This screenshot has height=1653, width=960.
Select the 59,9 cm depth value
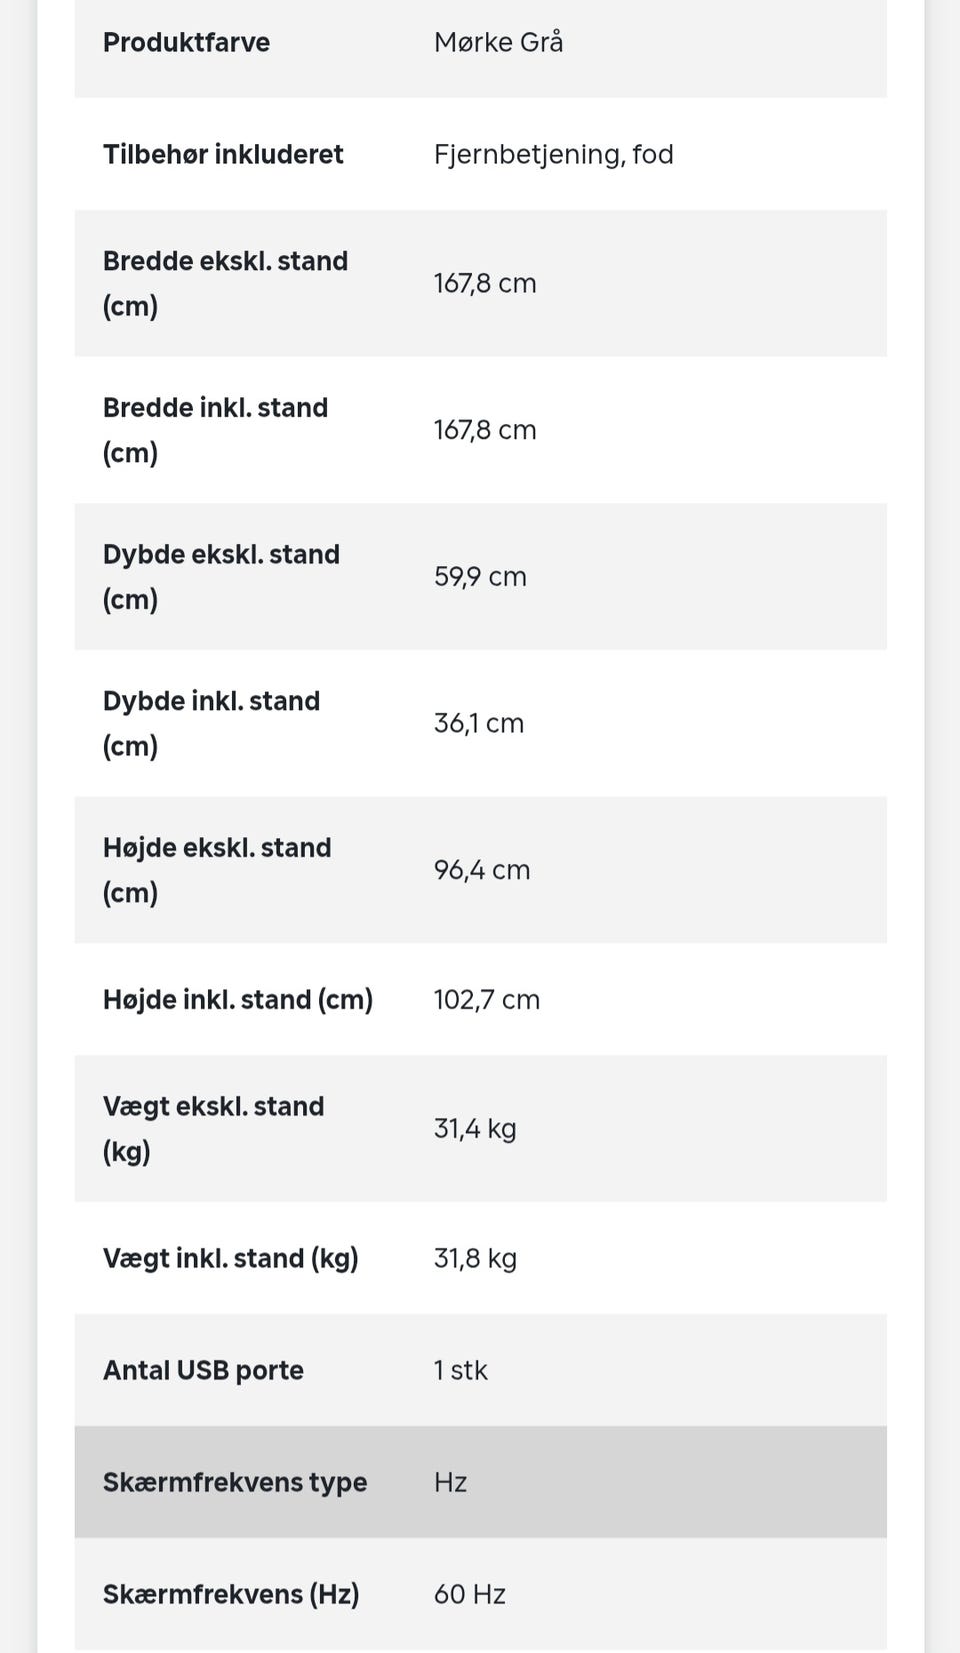pos(480,576)
